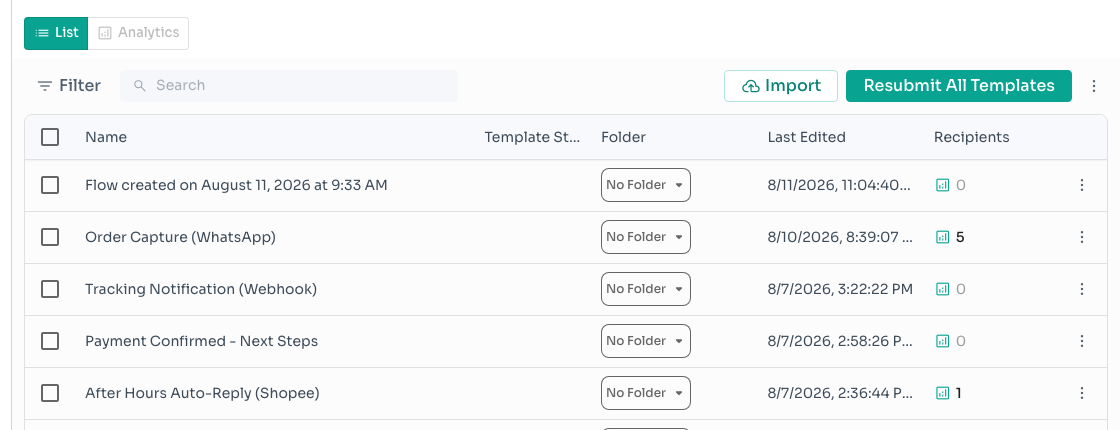
Task: Open the Order Capture (WhatsApp) flow
Action: (x=180, y=237)
